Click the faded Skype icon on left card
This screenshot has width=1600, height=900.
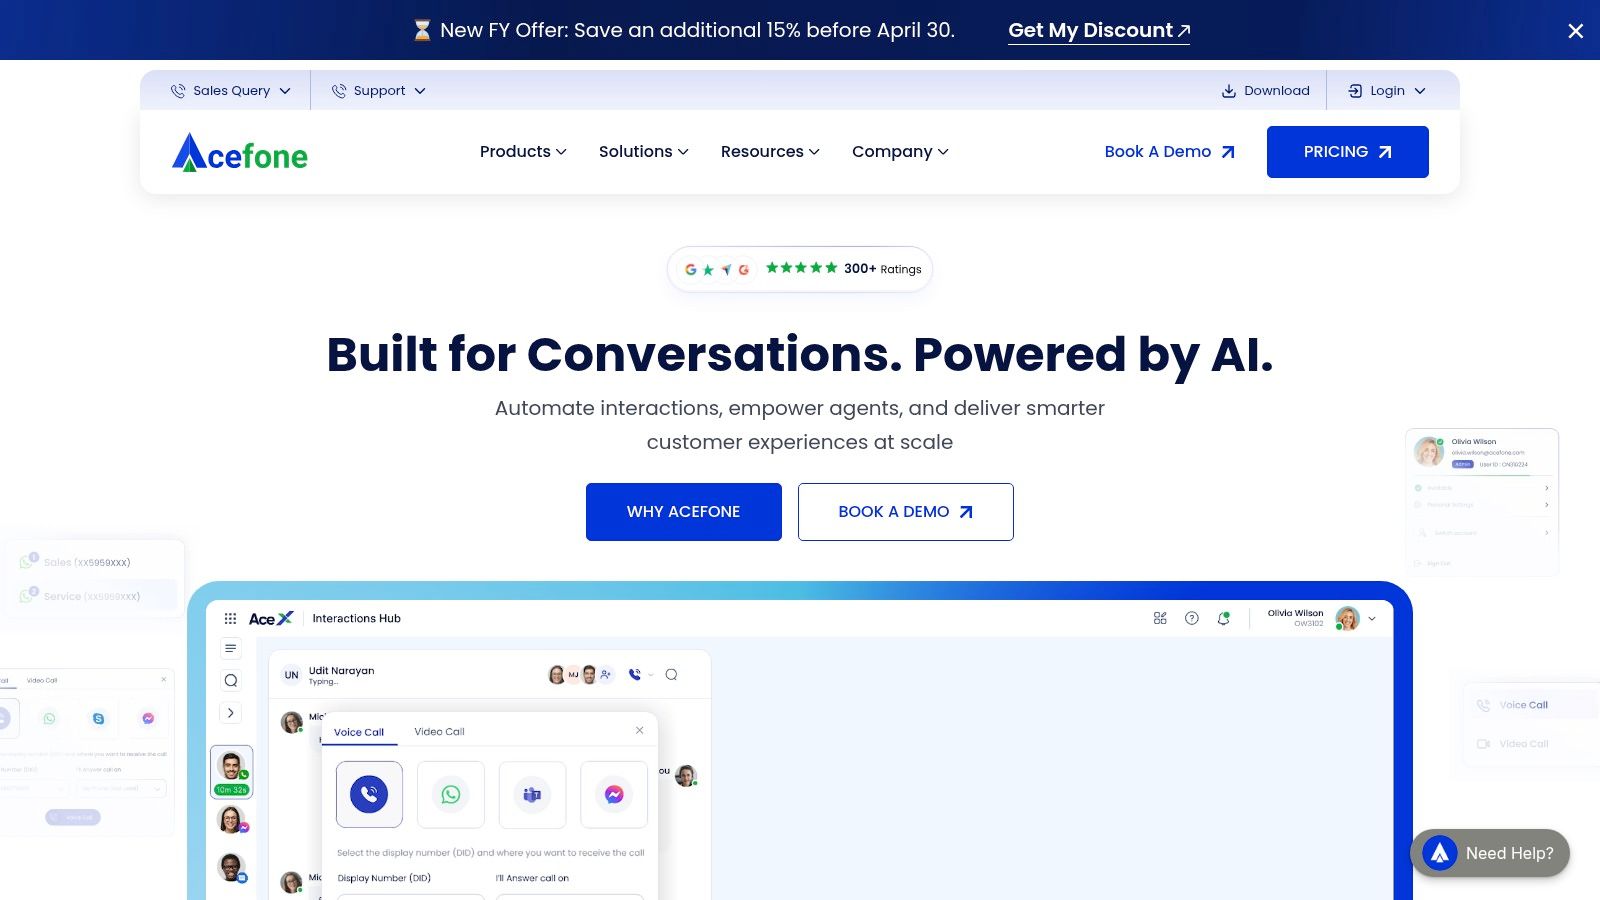(98, 718)
